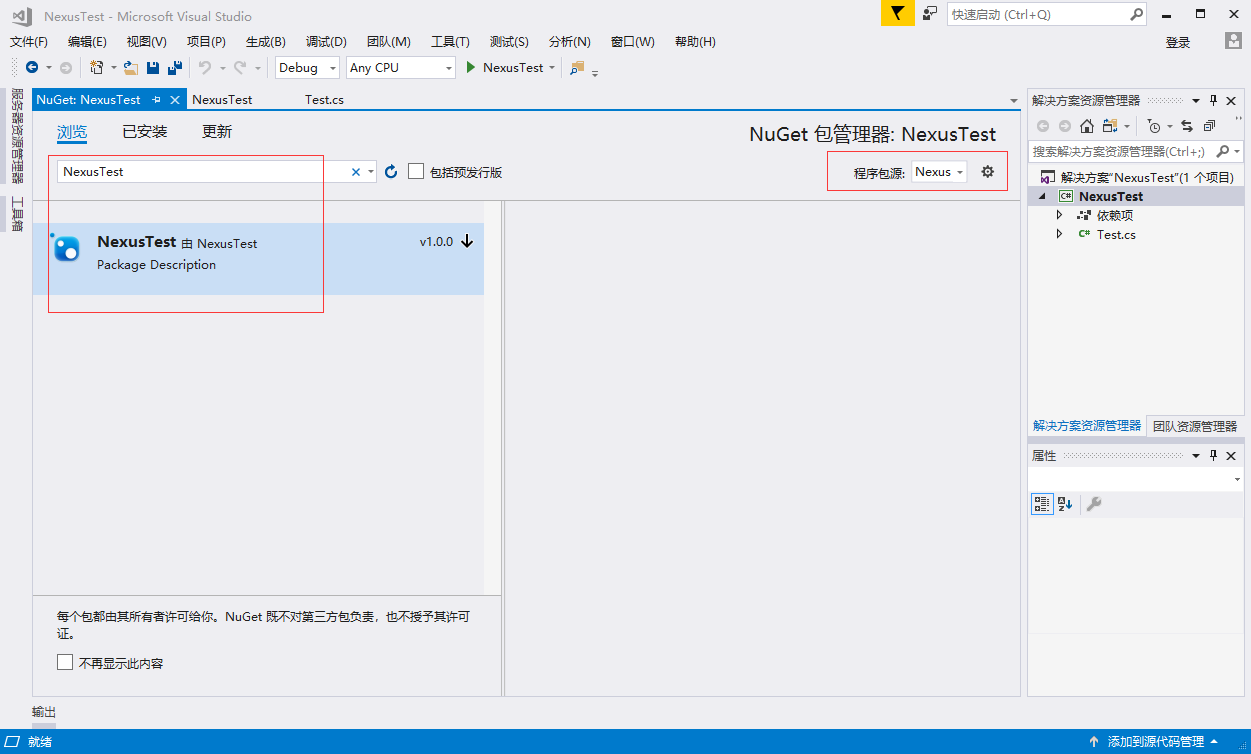
Task: Open the Solution Explorer window options dropdown
Action: (1195, 101)
